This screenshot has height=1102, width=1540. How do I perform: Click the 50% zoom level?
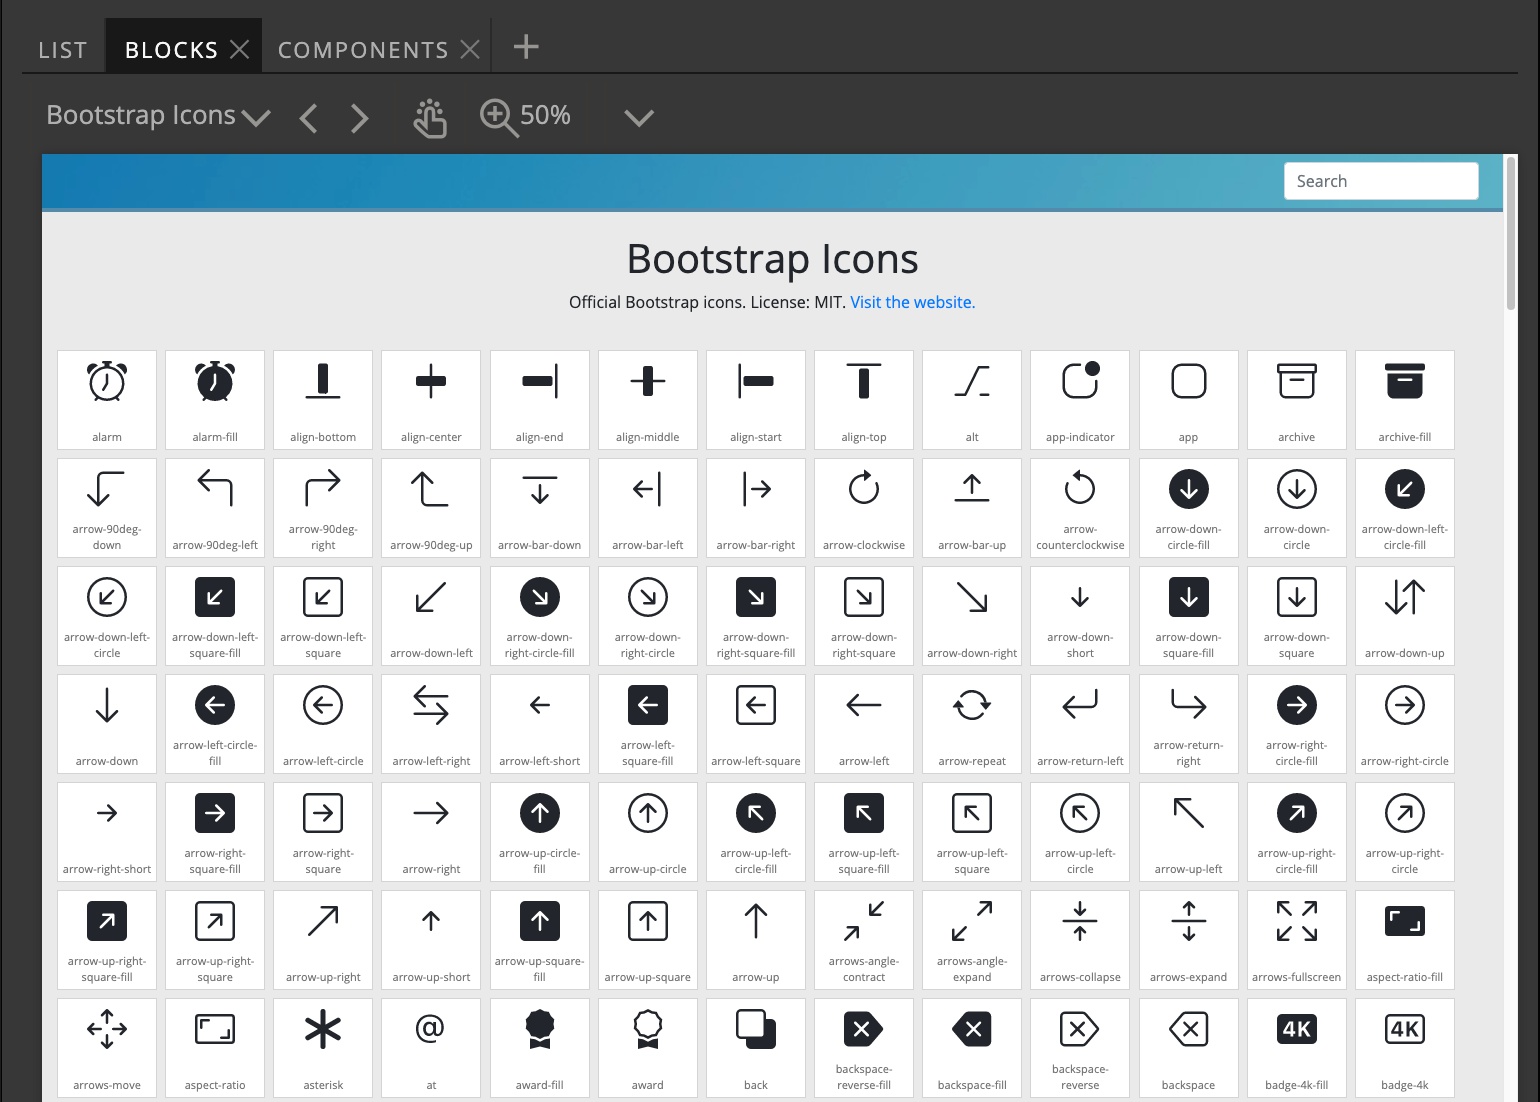pyautogui.click(x=545, y=116)
